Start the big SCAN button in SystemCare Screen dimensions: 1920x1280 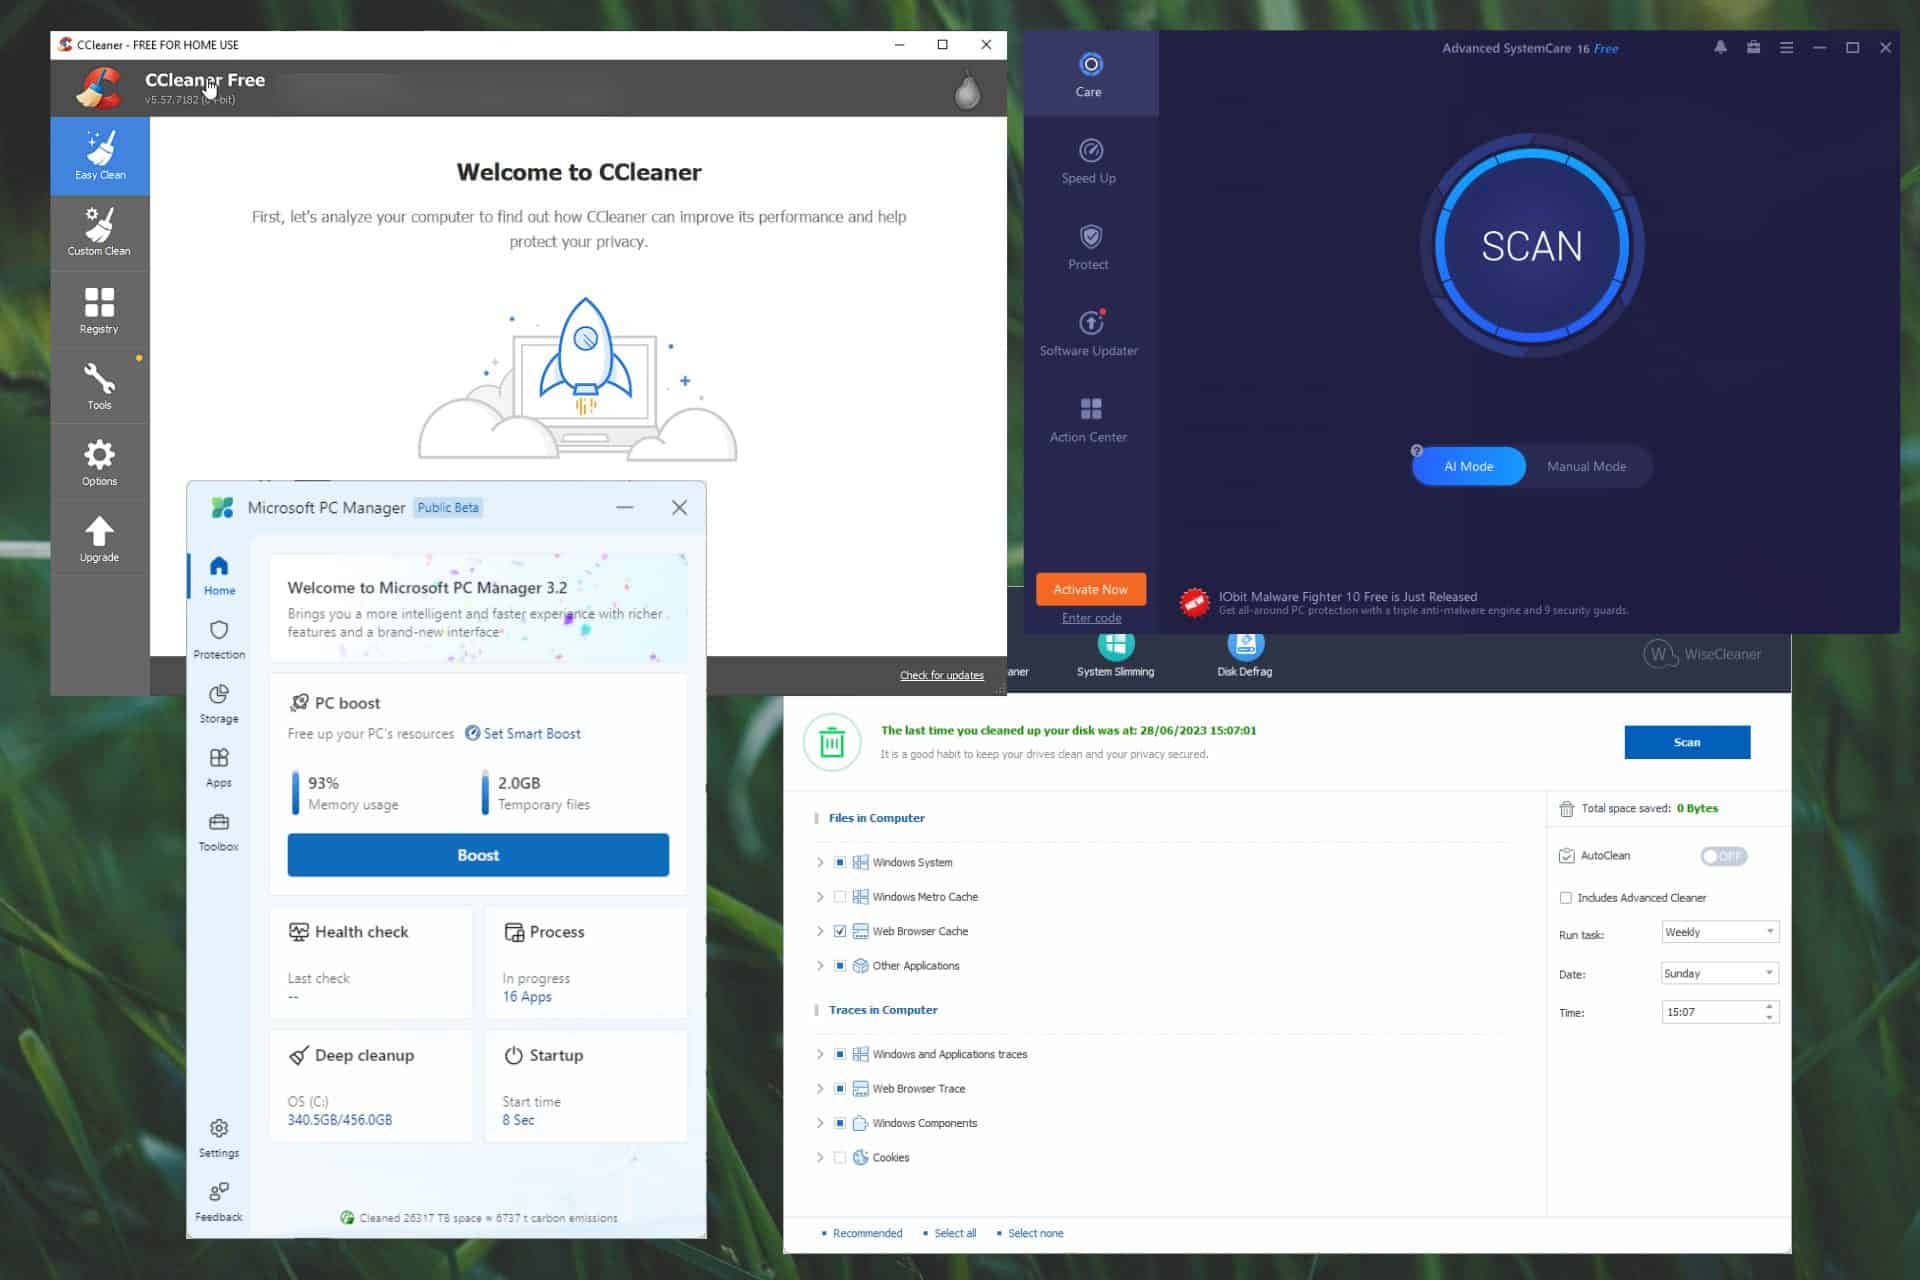(x=1532, y=246)
